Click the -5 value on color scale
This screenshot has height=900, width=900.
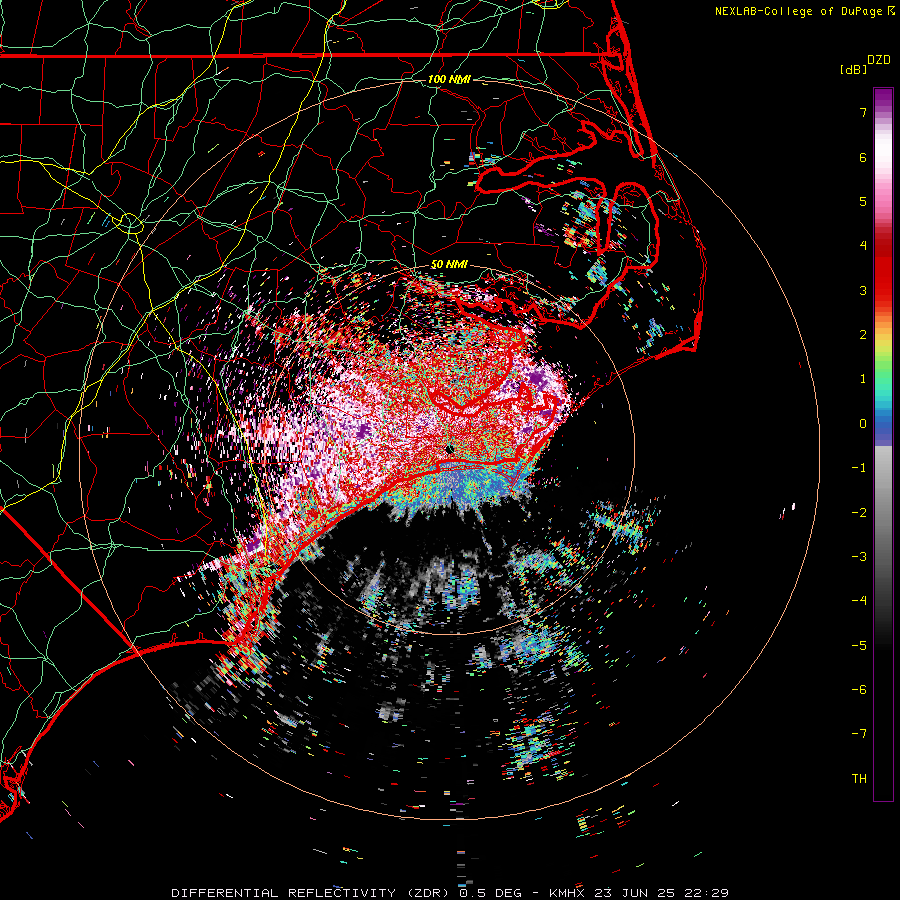point(859,646)
